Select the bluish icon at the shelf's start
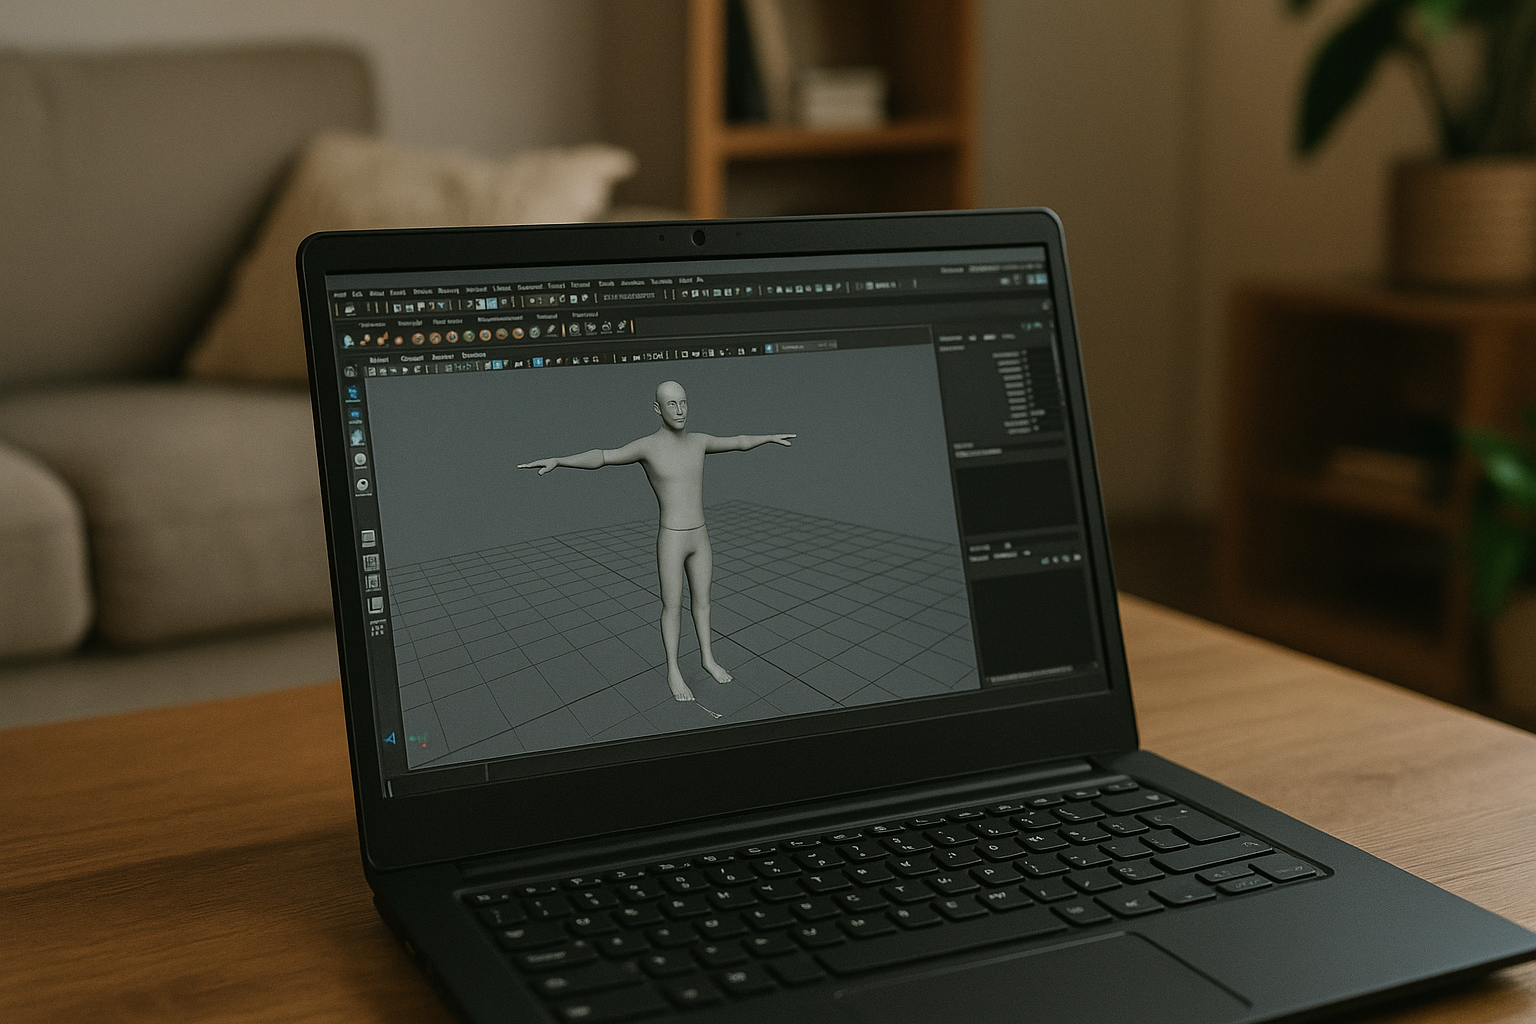Screen dimensions: 1536x1024 pos(349,340)
